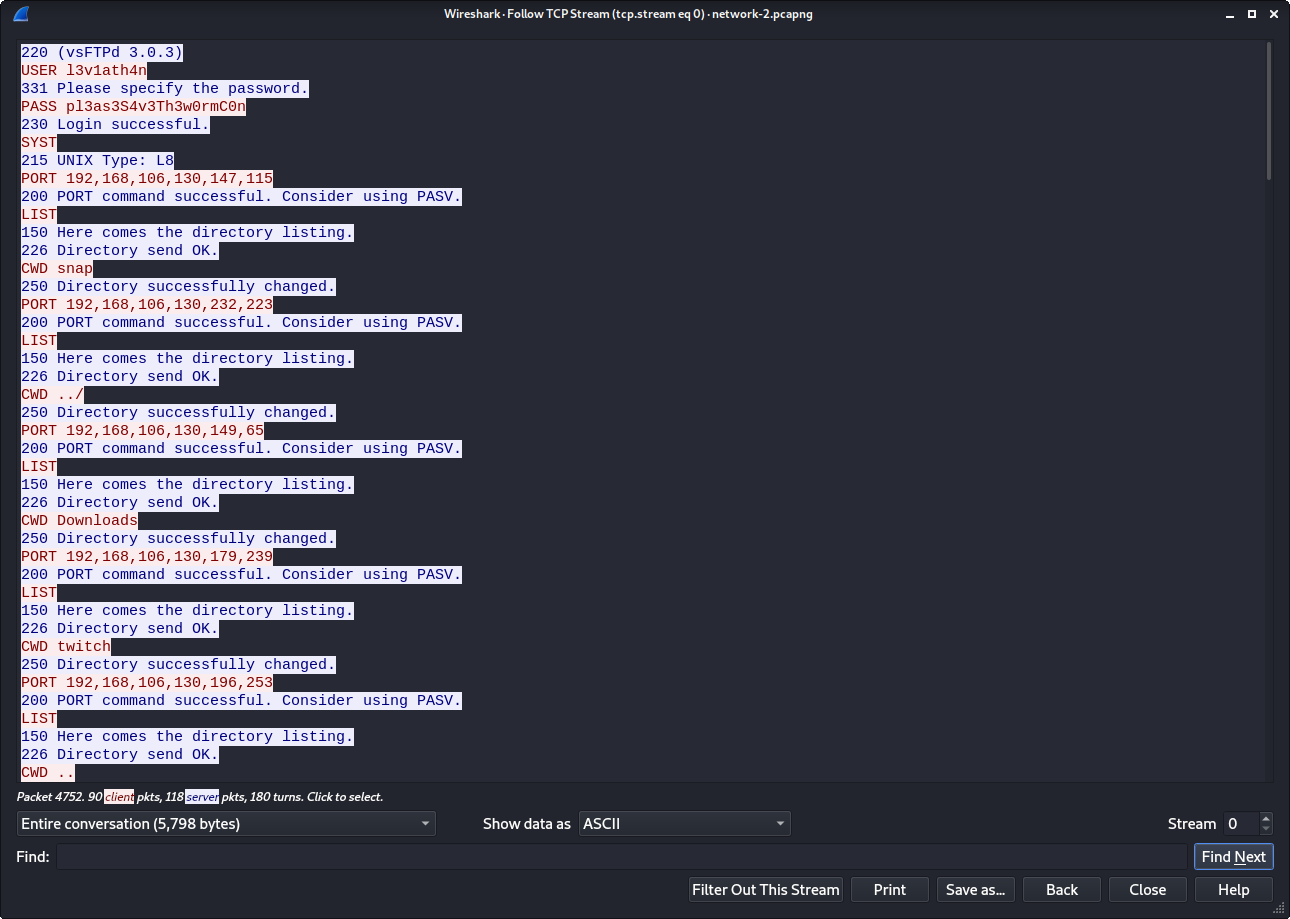The height and width of the screenshot is (919, 1290).
Task: Click the 'CWD twitch' line
Action: (x=66, y=647)
